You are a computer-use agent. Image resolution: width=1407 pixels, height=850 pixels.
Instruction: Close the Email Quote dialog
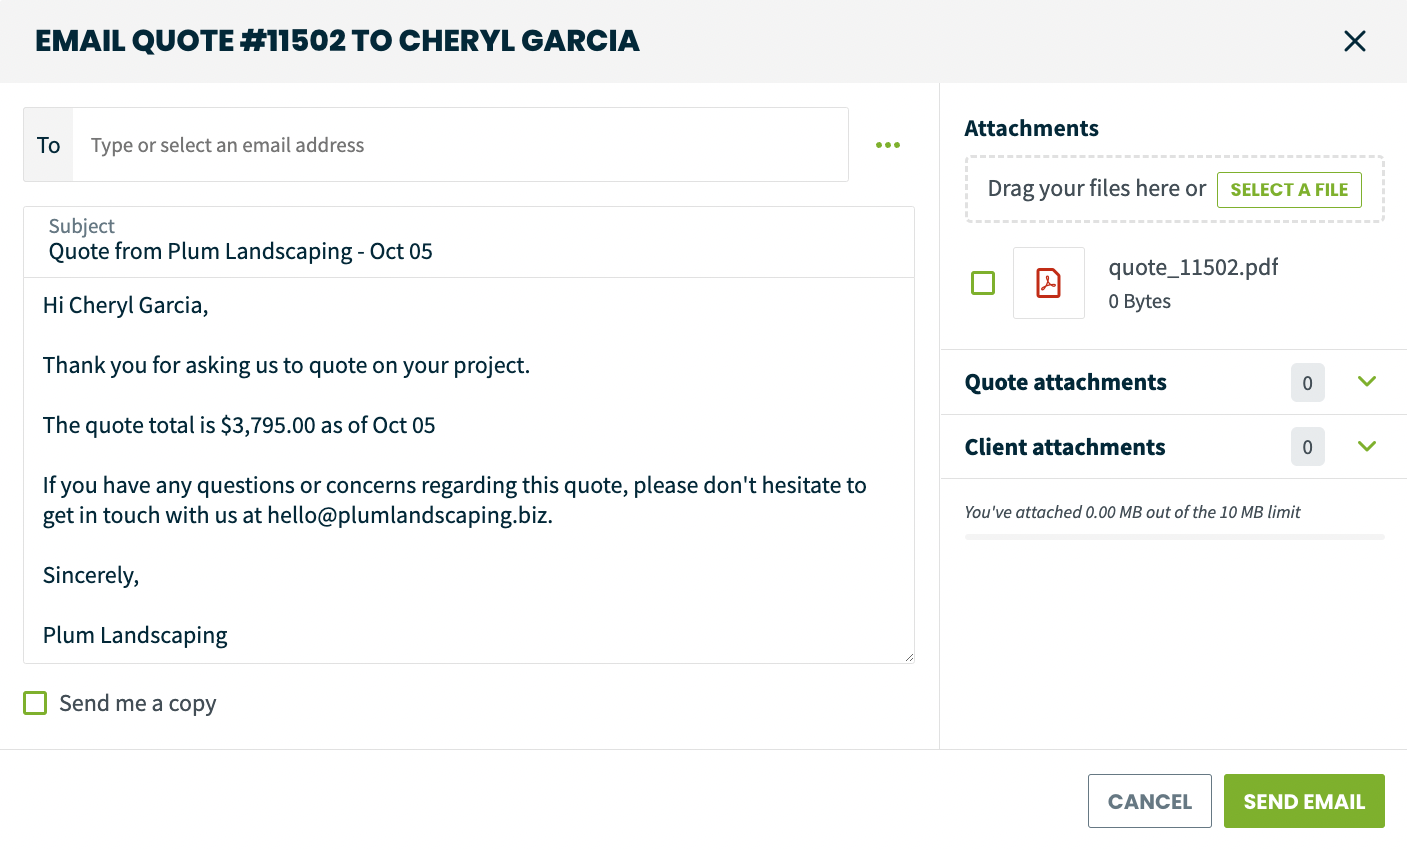click(1354, 41)
